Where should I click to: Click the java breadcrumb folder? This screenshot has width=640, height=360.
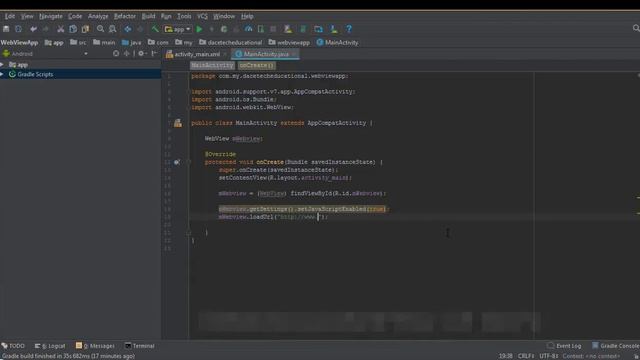click(x=131, y=42)
